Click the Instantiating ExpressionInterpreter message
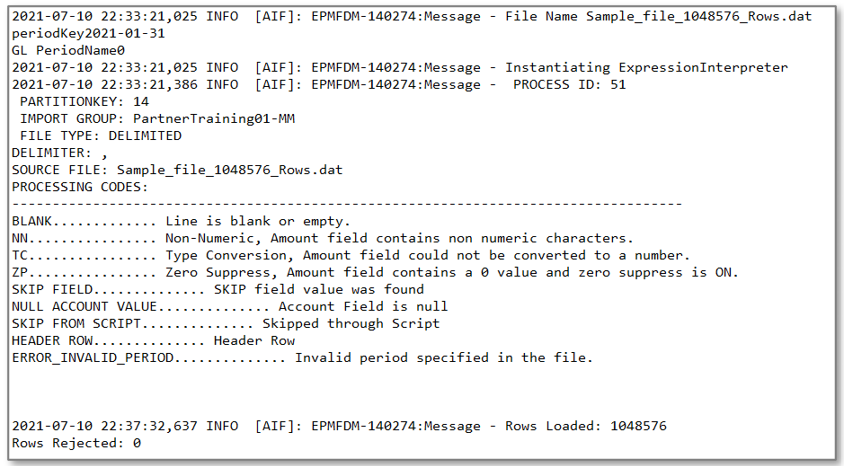The image size is (844, 466). click(x=646, y=67)
